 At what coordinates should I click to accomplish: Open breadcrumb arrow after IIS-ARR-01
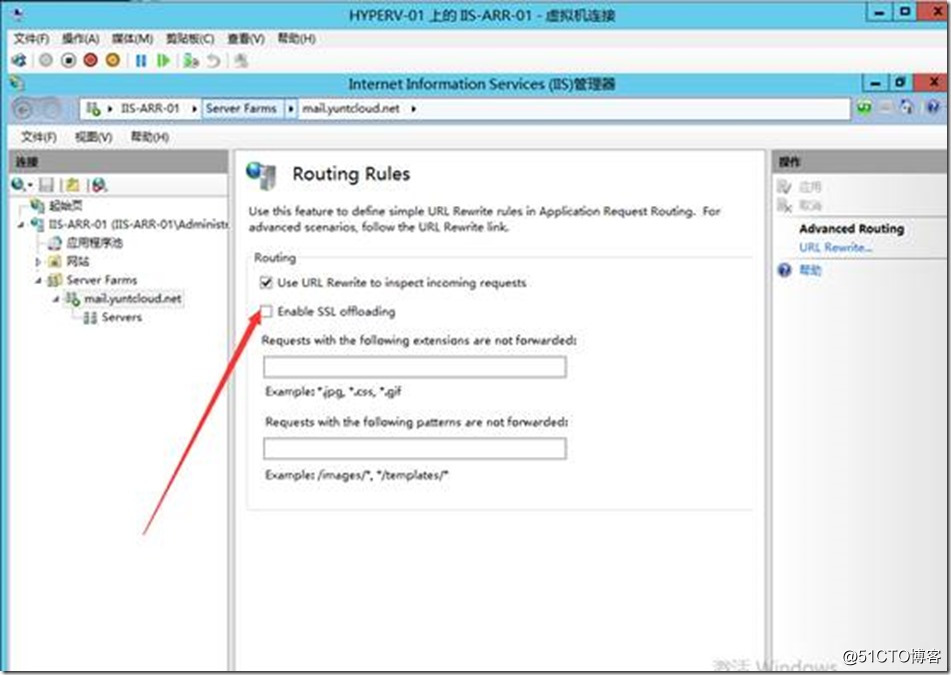pyautogui.click(x=194, y=109)
